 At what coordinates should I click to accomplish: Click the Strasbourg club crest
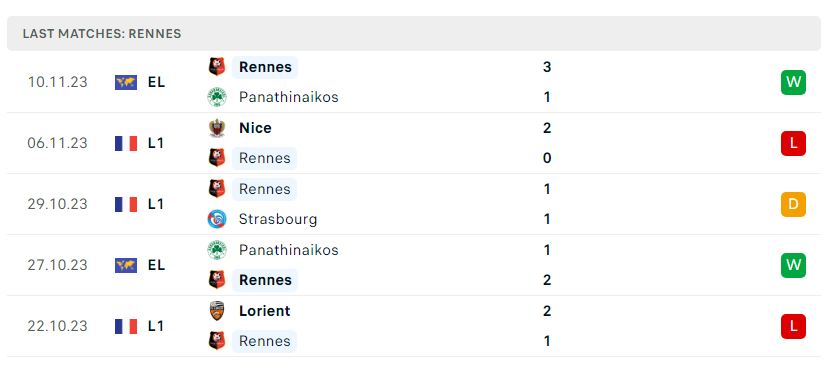tap(217, 219)
